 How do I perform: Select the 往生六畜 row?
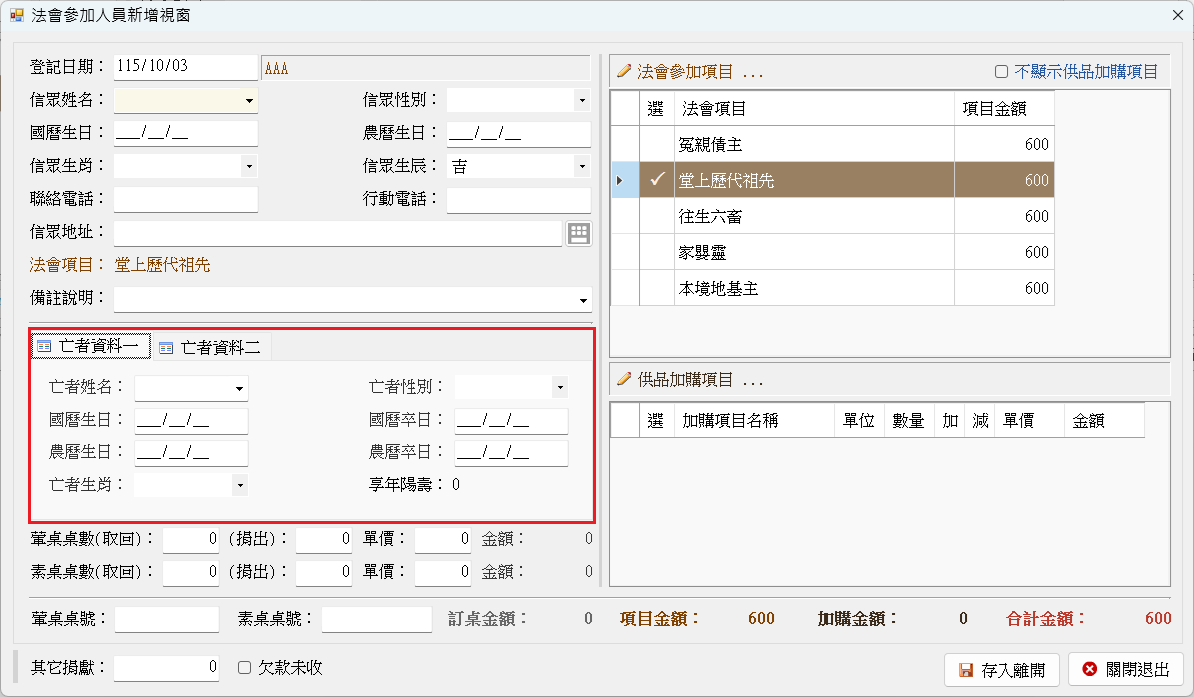coord(833,216)
